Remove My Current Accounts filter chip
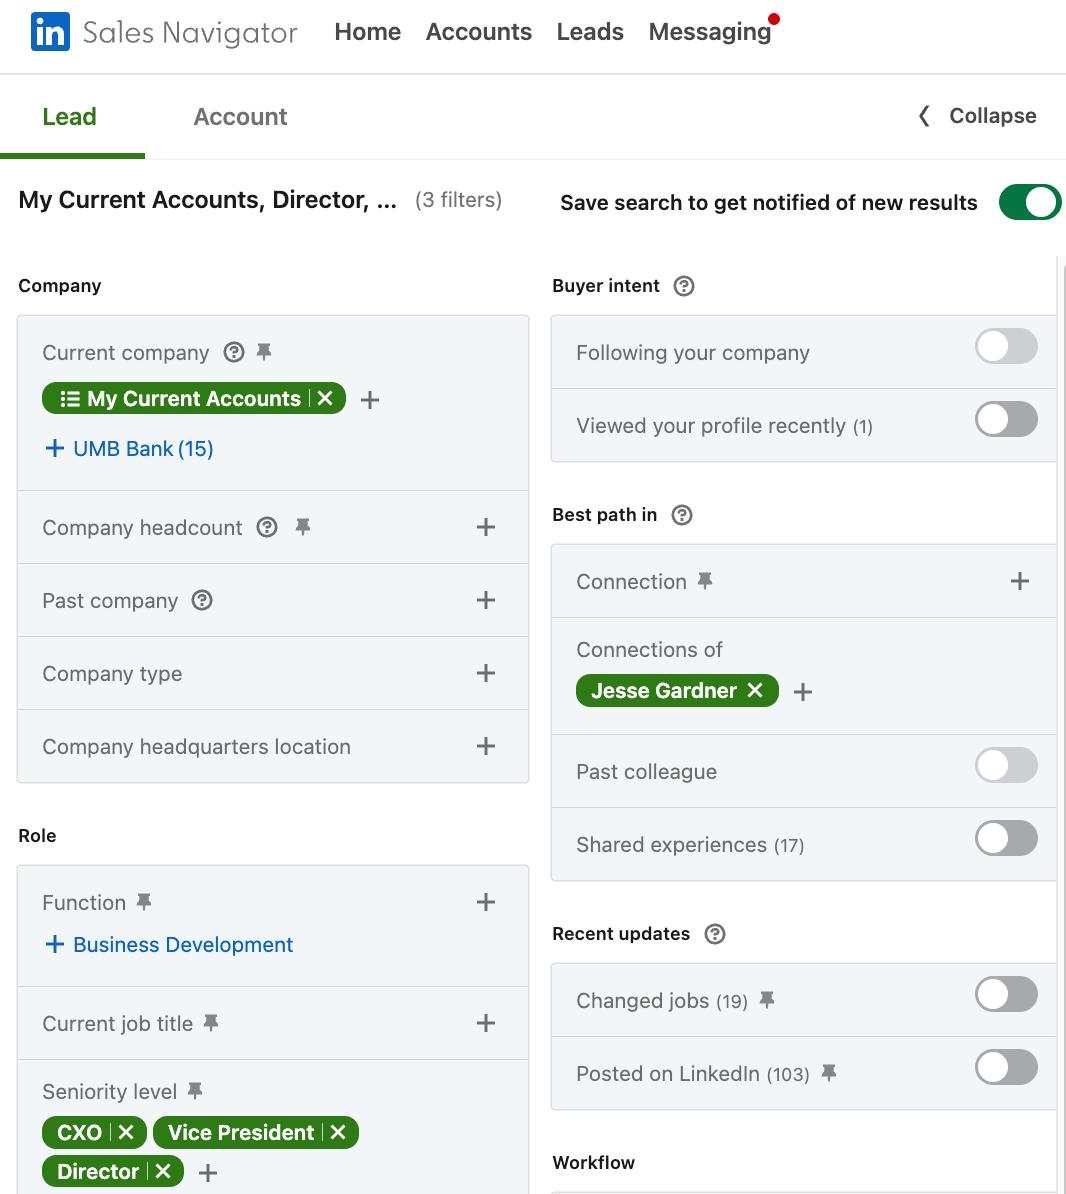1066x1194 pixels. 325,398
